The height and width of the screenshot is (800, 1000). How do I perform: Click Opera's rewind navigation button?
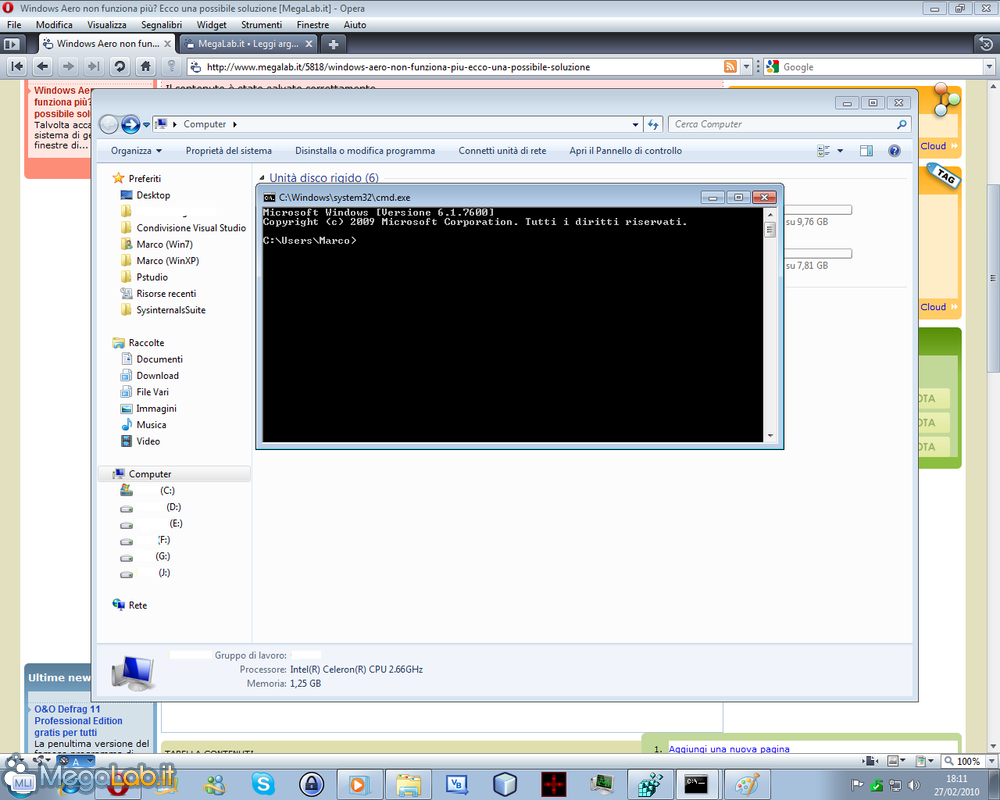[x=17, y=66]
